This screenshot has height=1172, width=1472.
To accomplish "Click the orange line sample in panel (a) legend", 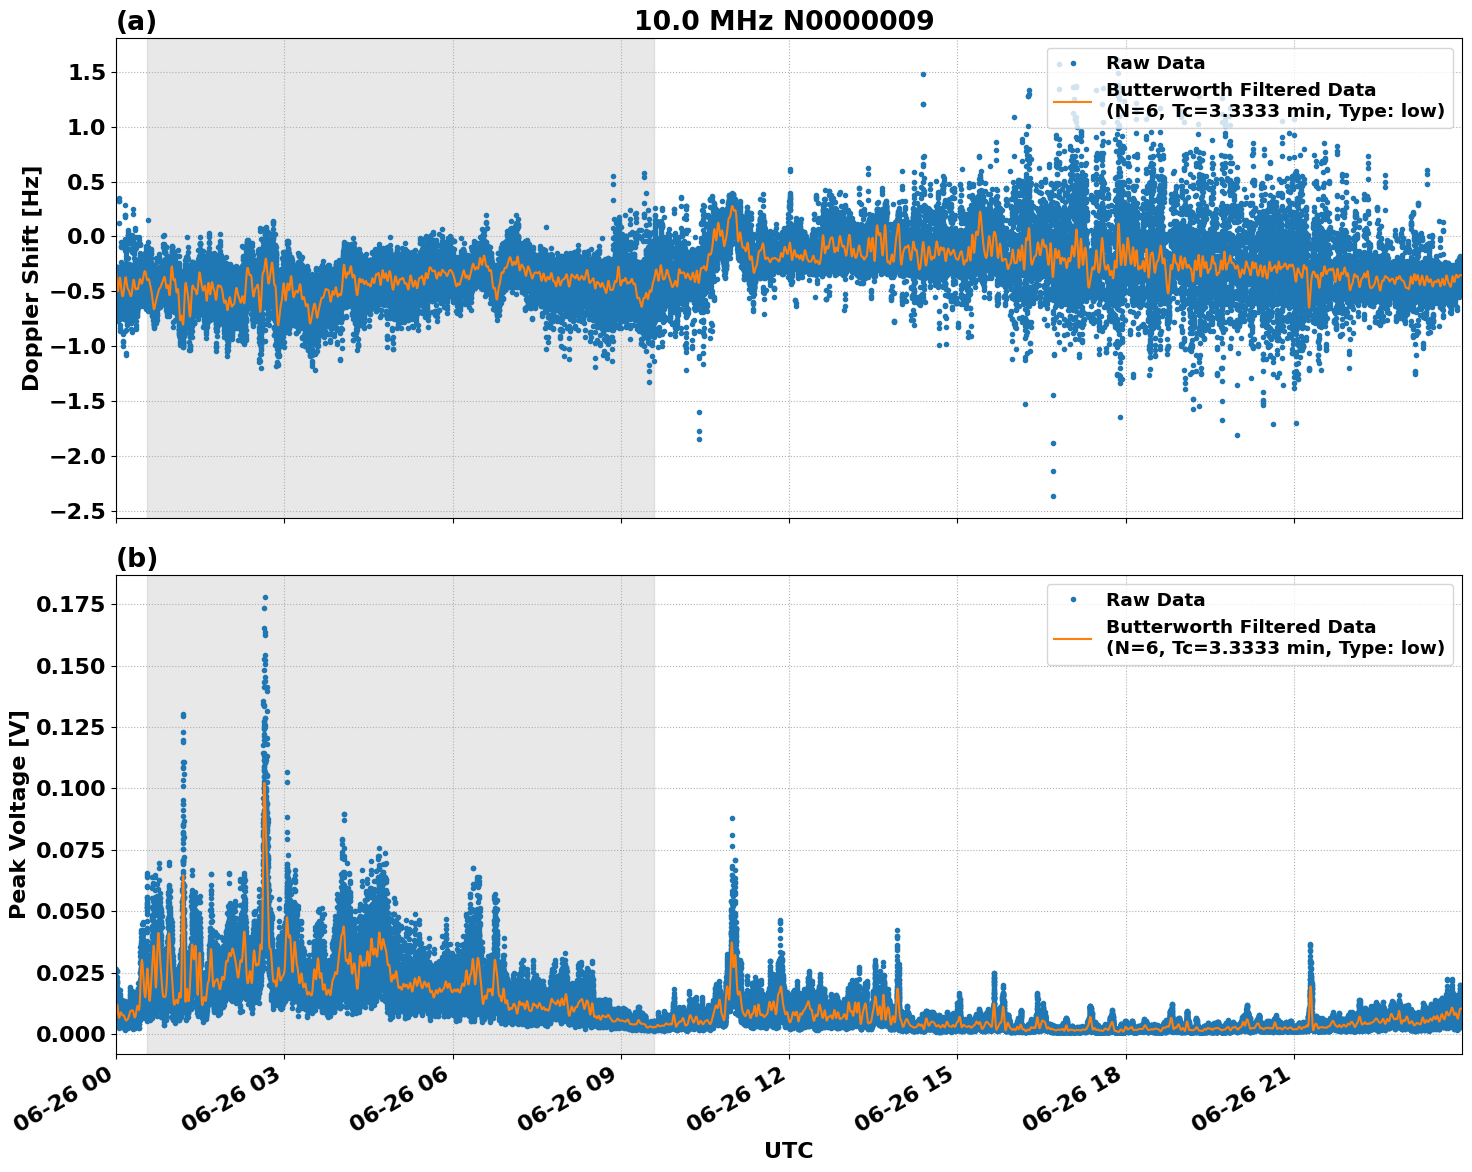I will pyautogui.click(x=1073, y=101).
